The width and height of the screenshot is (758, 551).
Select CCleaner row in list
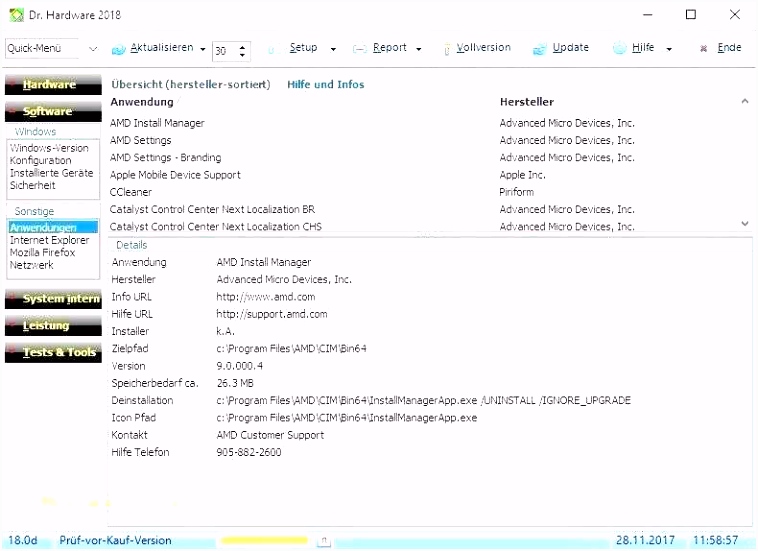(131, 192)
